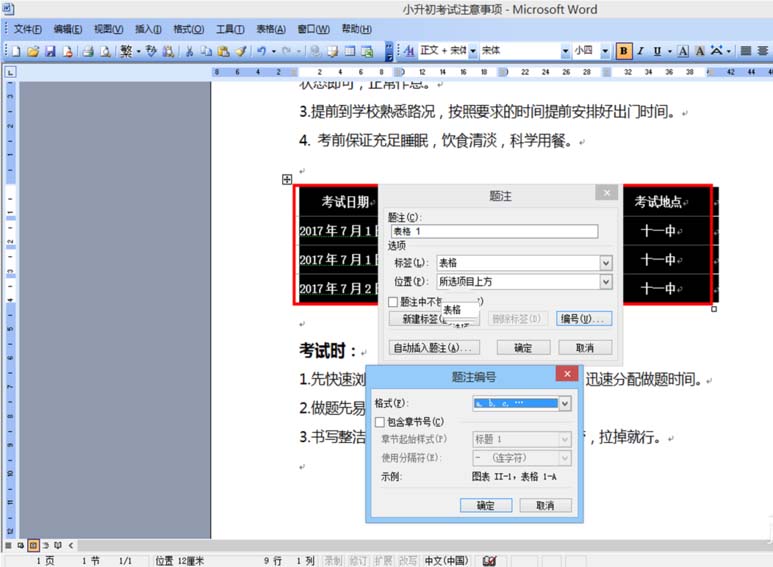The height and width of the screenshot is (567, 773).
Task: Click the Print icon in the toolbar
Action: point(87,51)
